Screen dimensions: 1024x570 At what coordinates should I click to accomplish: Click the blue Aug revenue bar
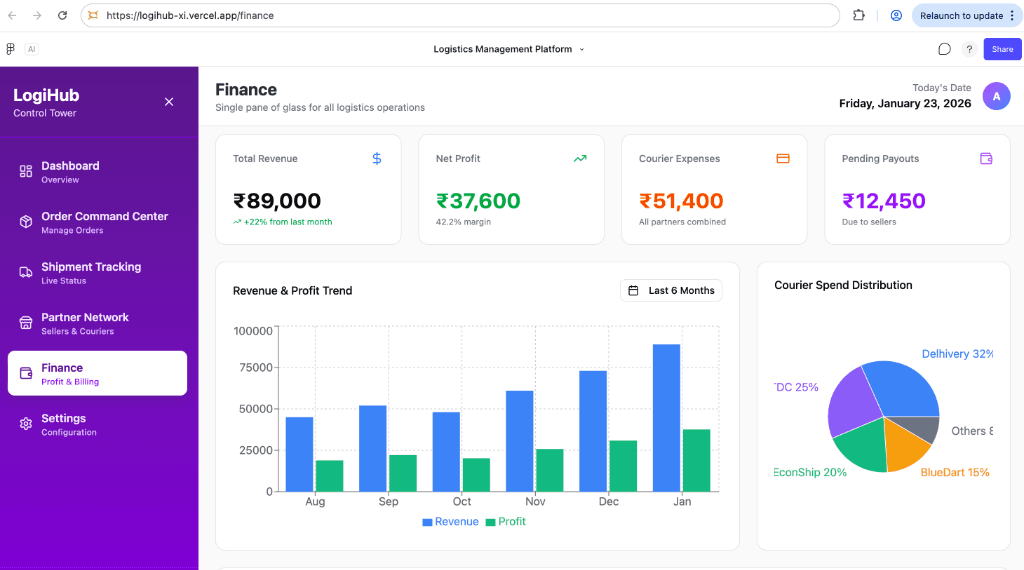pyautogui.click(x=299, y=454)
